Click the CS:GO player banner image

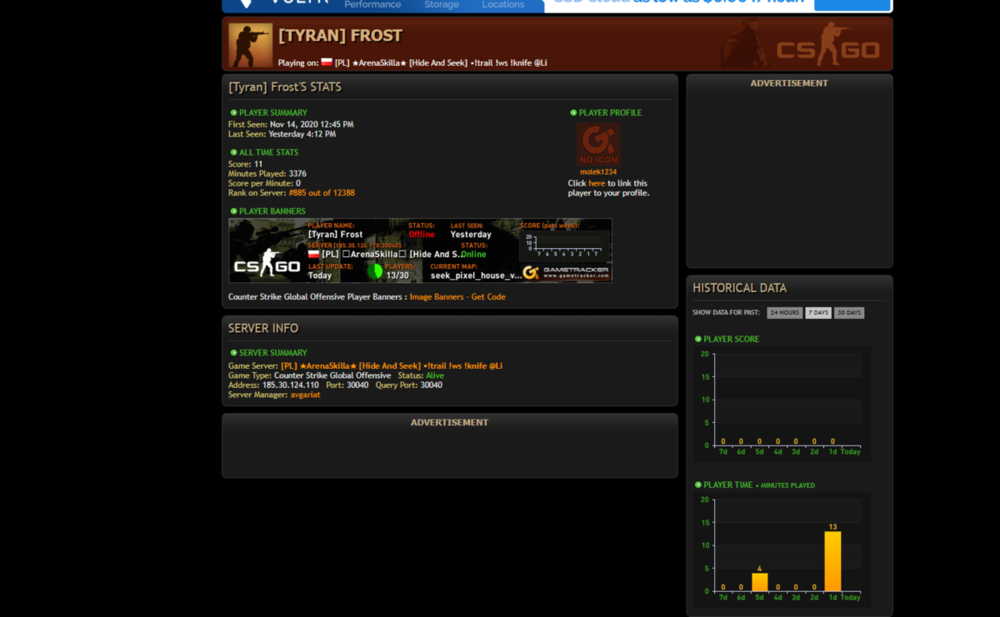point(420,251)
